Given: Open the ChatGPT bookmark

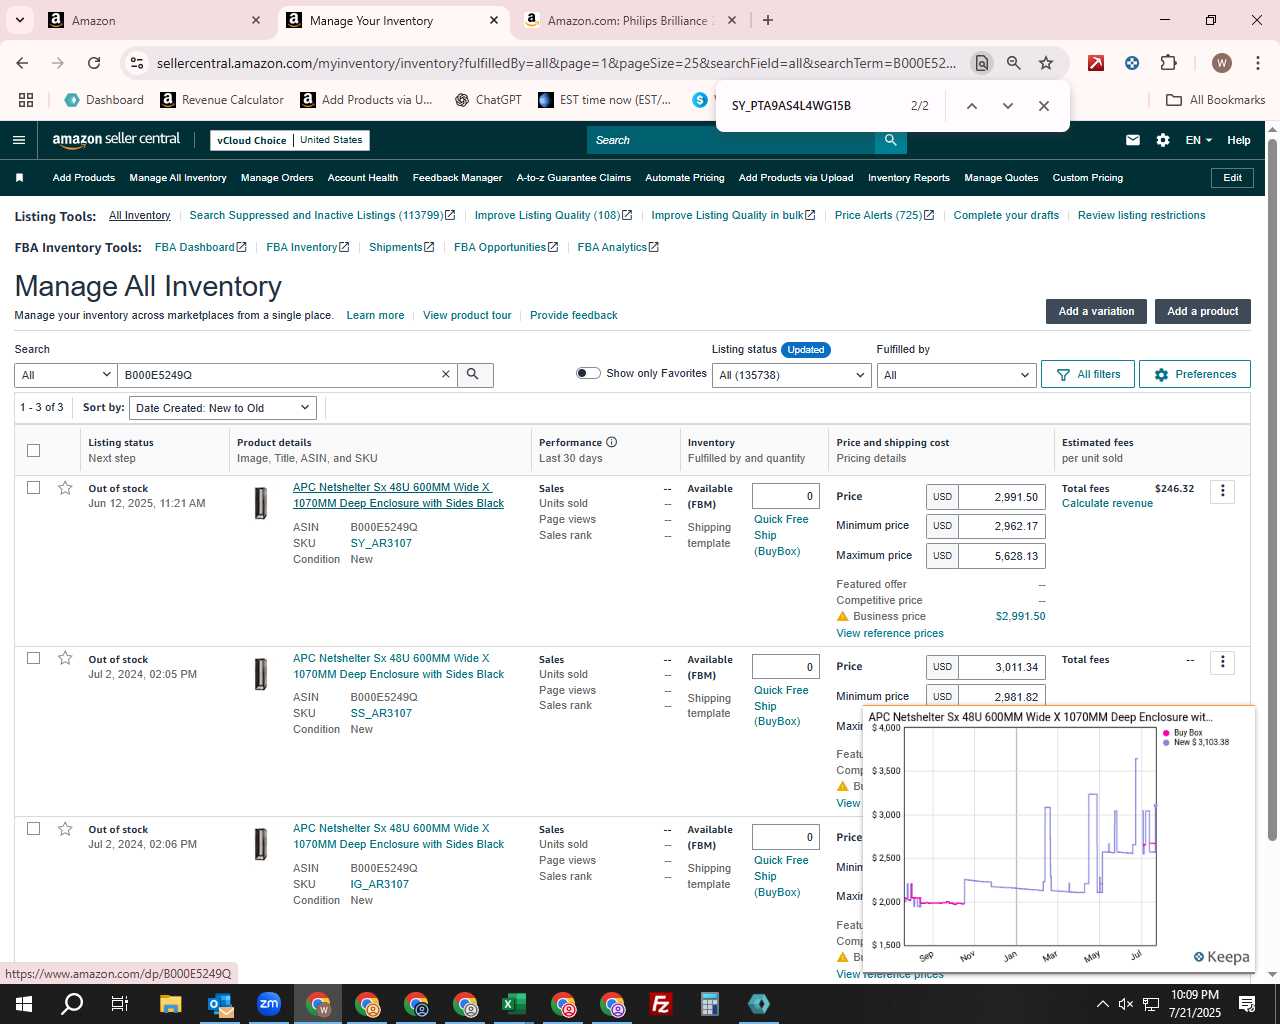Looking at the screenshot, I should tap(488, 100).
